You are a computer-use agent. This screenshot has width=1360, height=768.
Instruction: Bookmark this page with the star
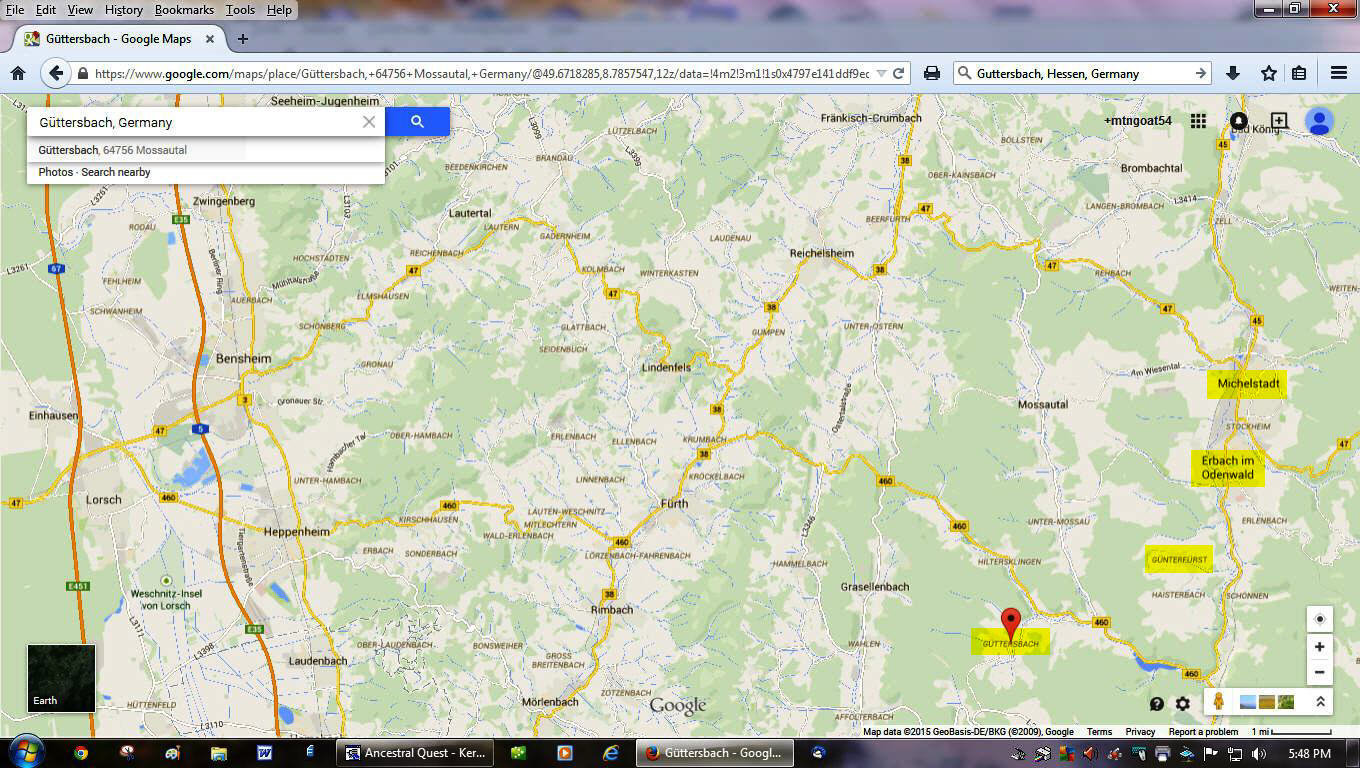(1268, 73)
